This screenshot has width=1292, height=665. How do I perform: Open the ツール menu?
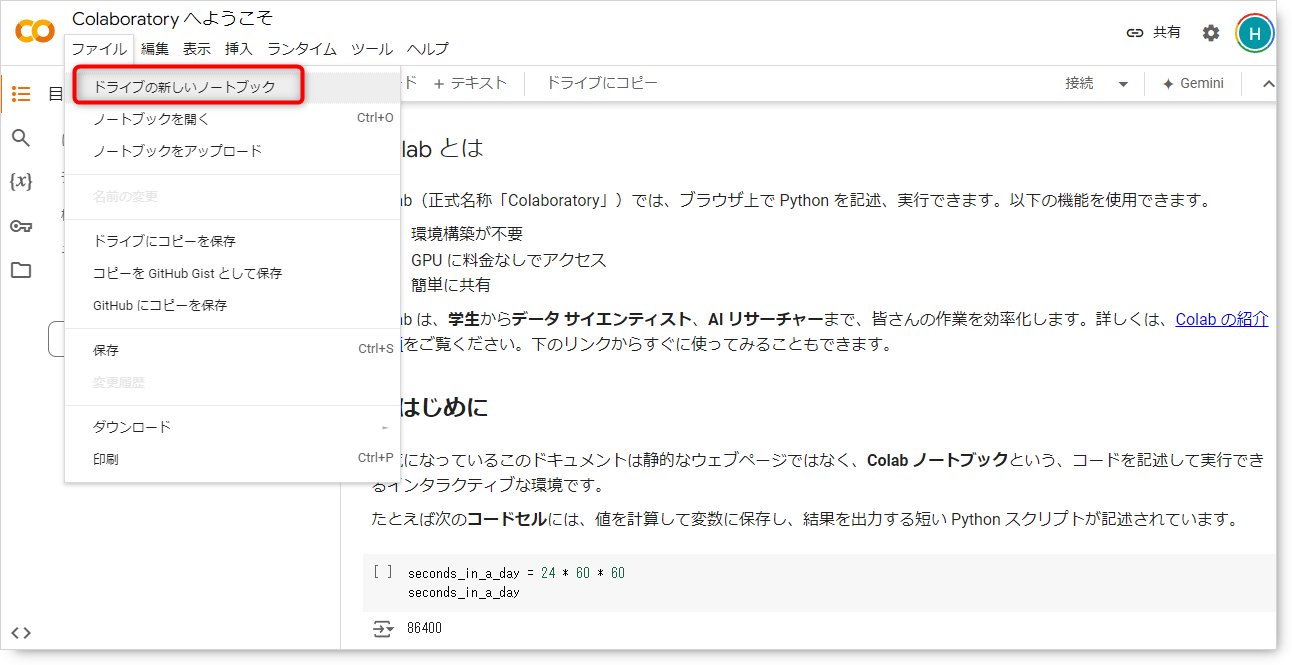[372, 49]
